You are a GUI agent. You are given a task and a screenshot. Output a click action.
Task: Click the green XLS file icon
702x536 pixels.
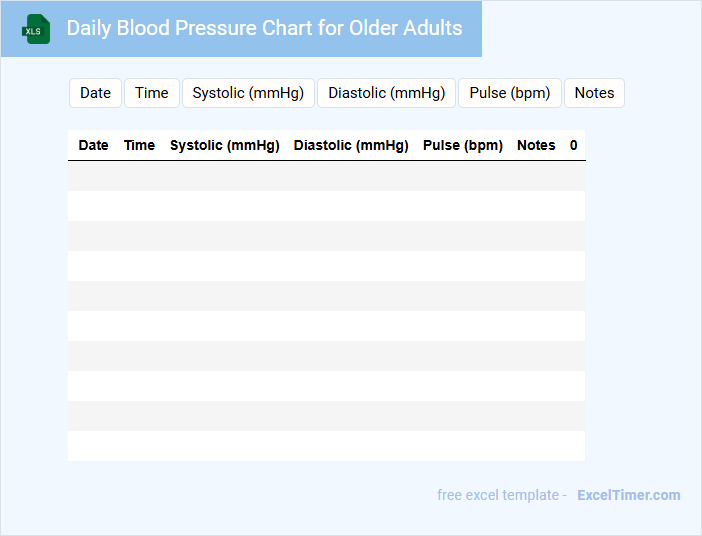[37, 29]
